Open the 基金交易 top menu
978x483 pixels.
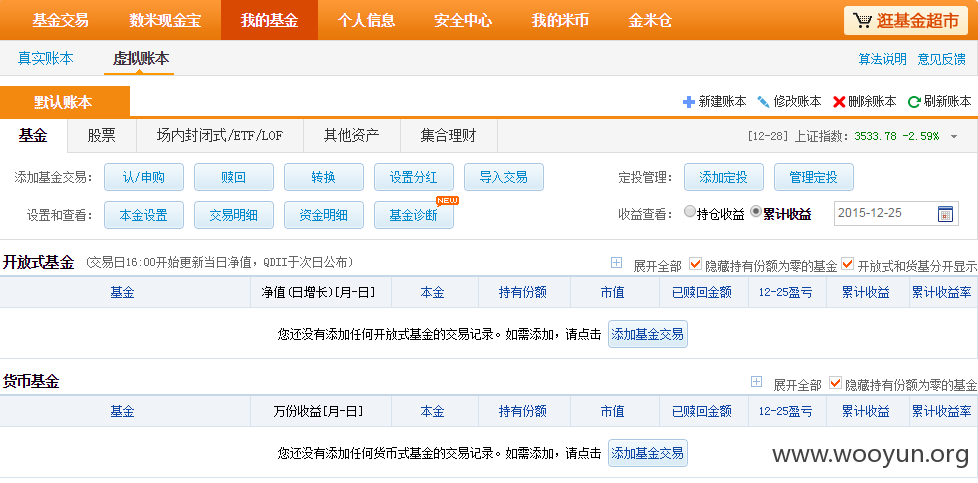pos(61,21)
